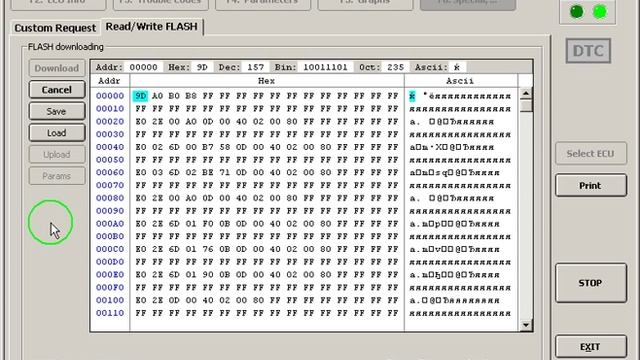Click the hex view scrollbar thumb
Screen dimensions: 640x360
526,105
